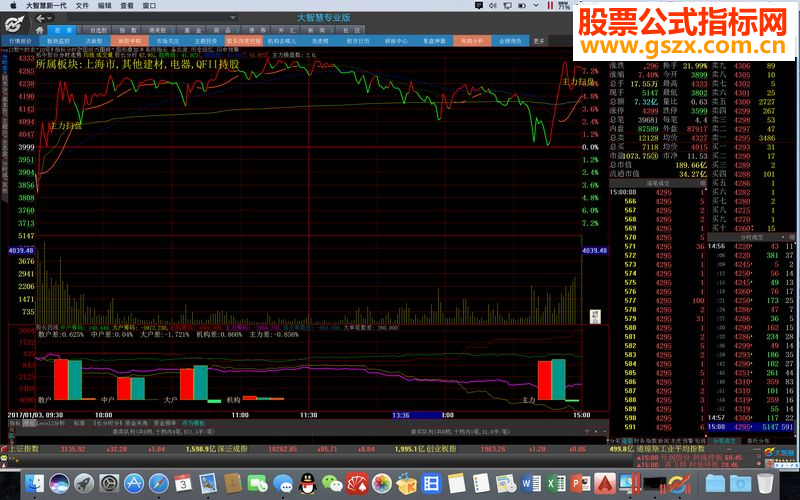Switch to the 外汇 tab
Image resolution: width=800 pixels, height=500 pixels.
pos(285,30)
